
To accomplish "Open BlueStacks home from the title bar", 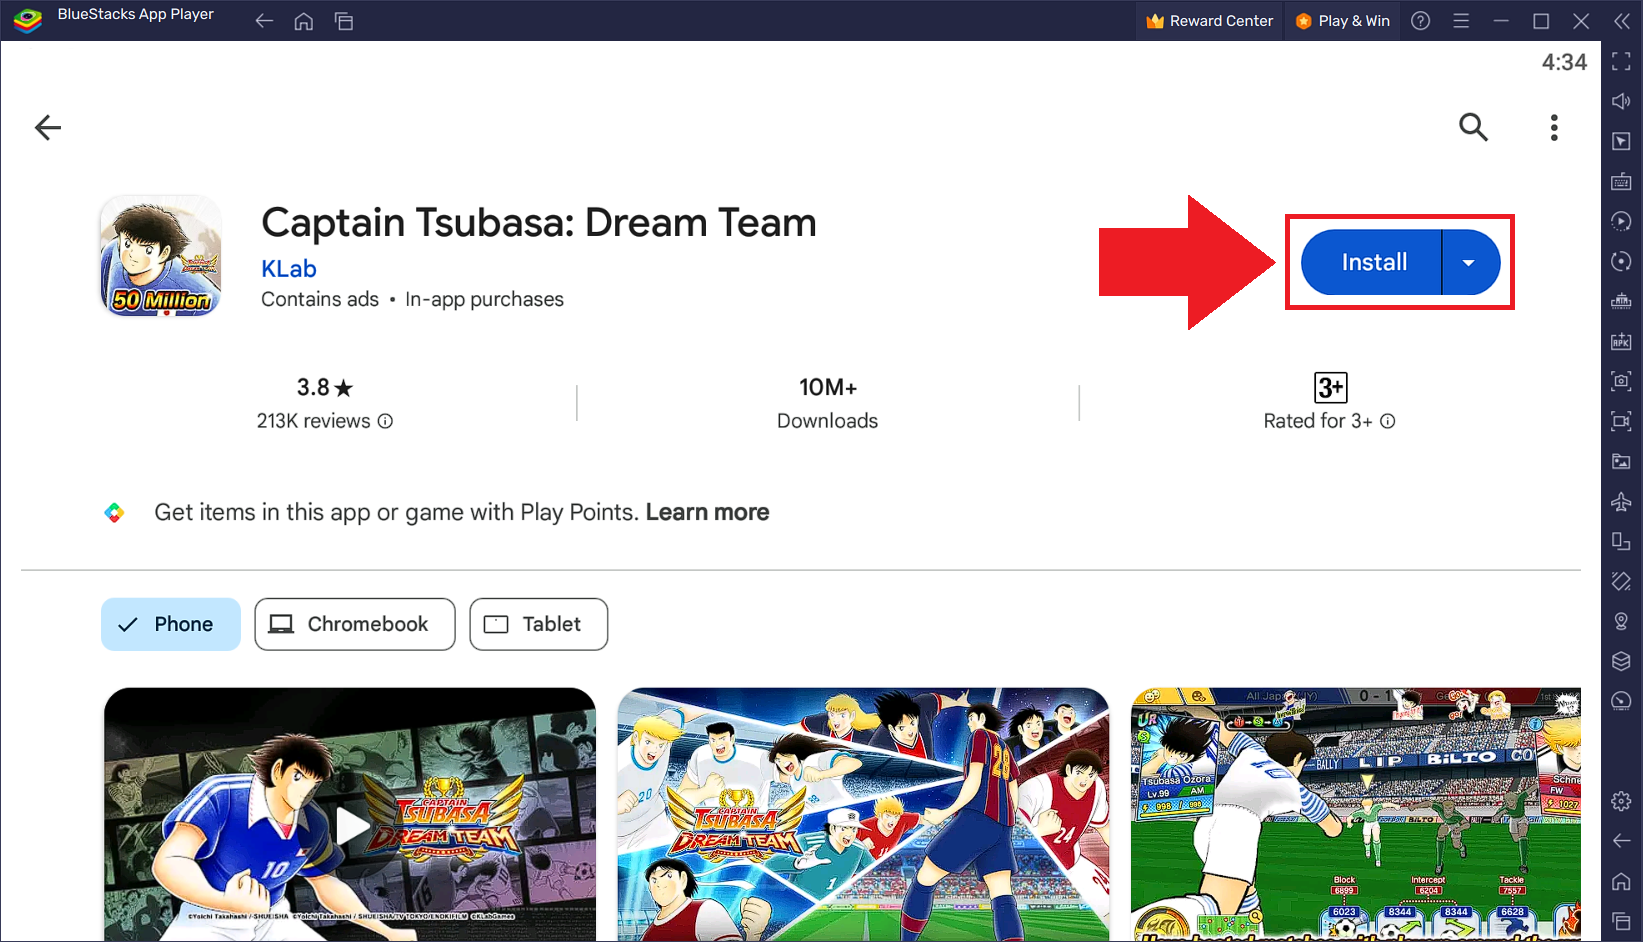I will pyautogui.click(x=304, y=21).
